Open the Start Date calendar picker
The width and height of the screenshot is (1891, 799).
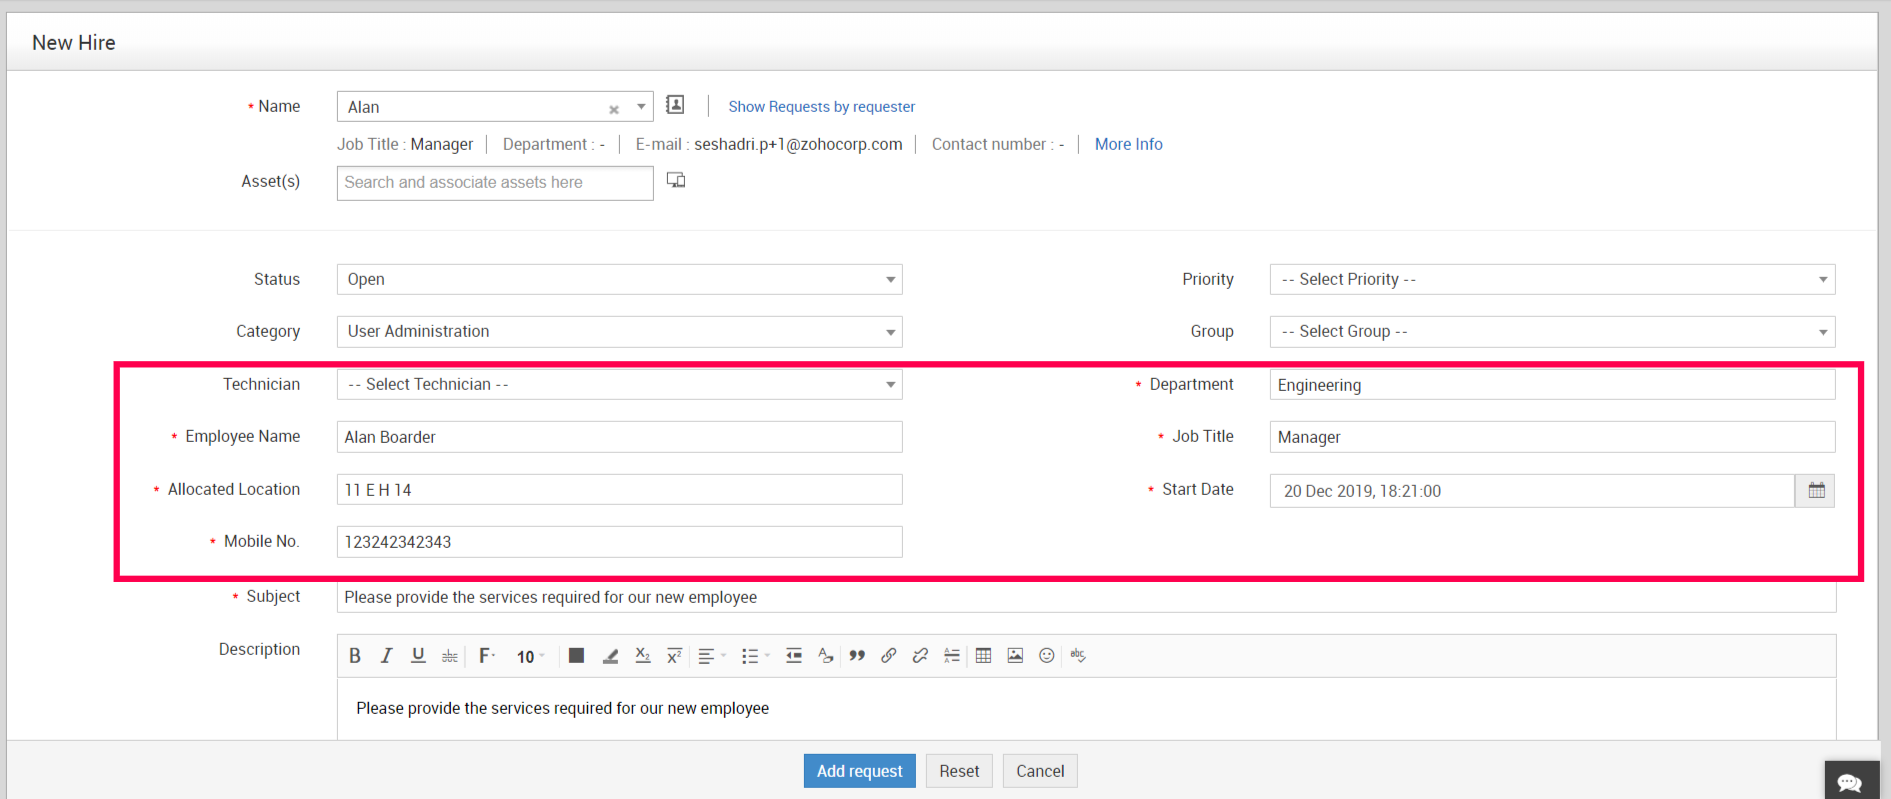(x=1816, y=491)
